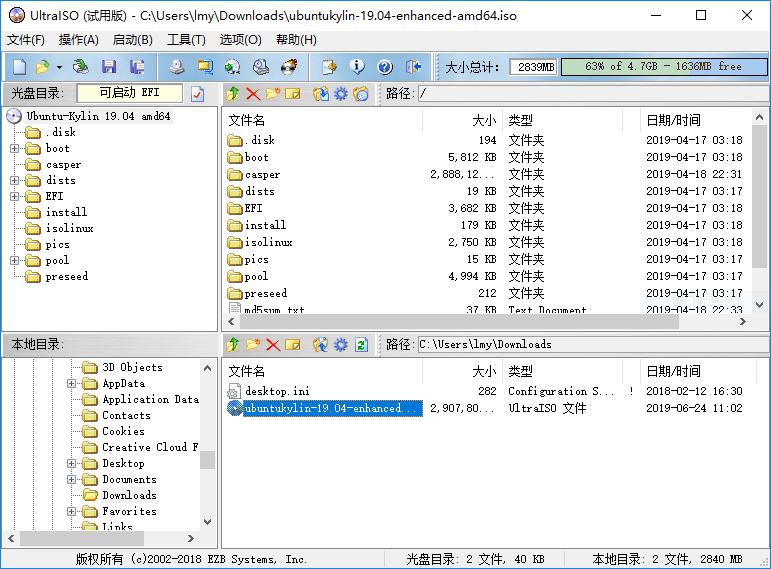Select isolinux folder in disc tree
Screen dimensions: 771x569
tap(69, 229)
